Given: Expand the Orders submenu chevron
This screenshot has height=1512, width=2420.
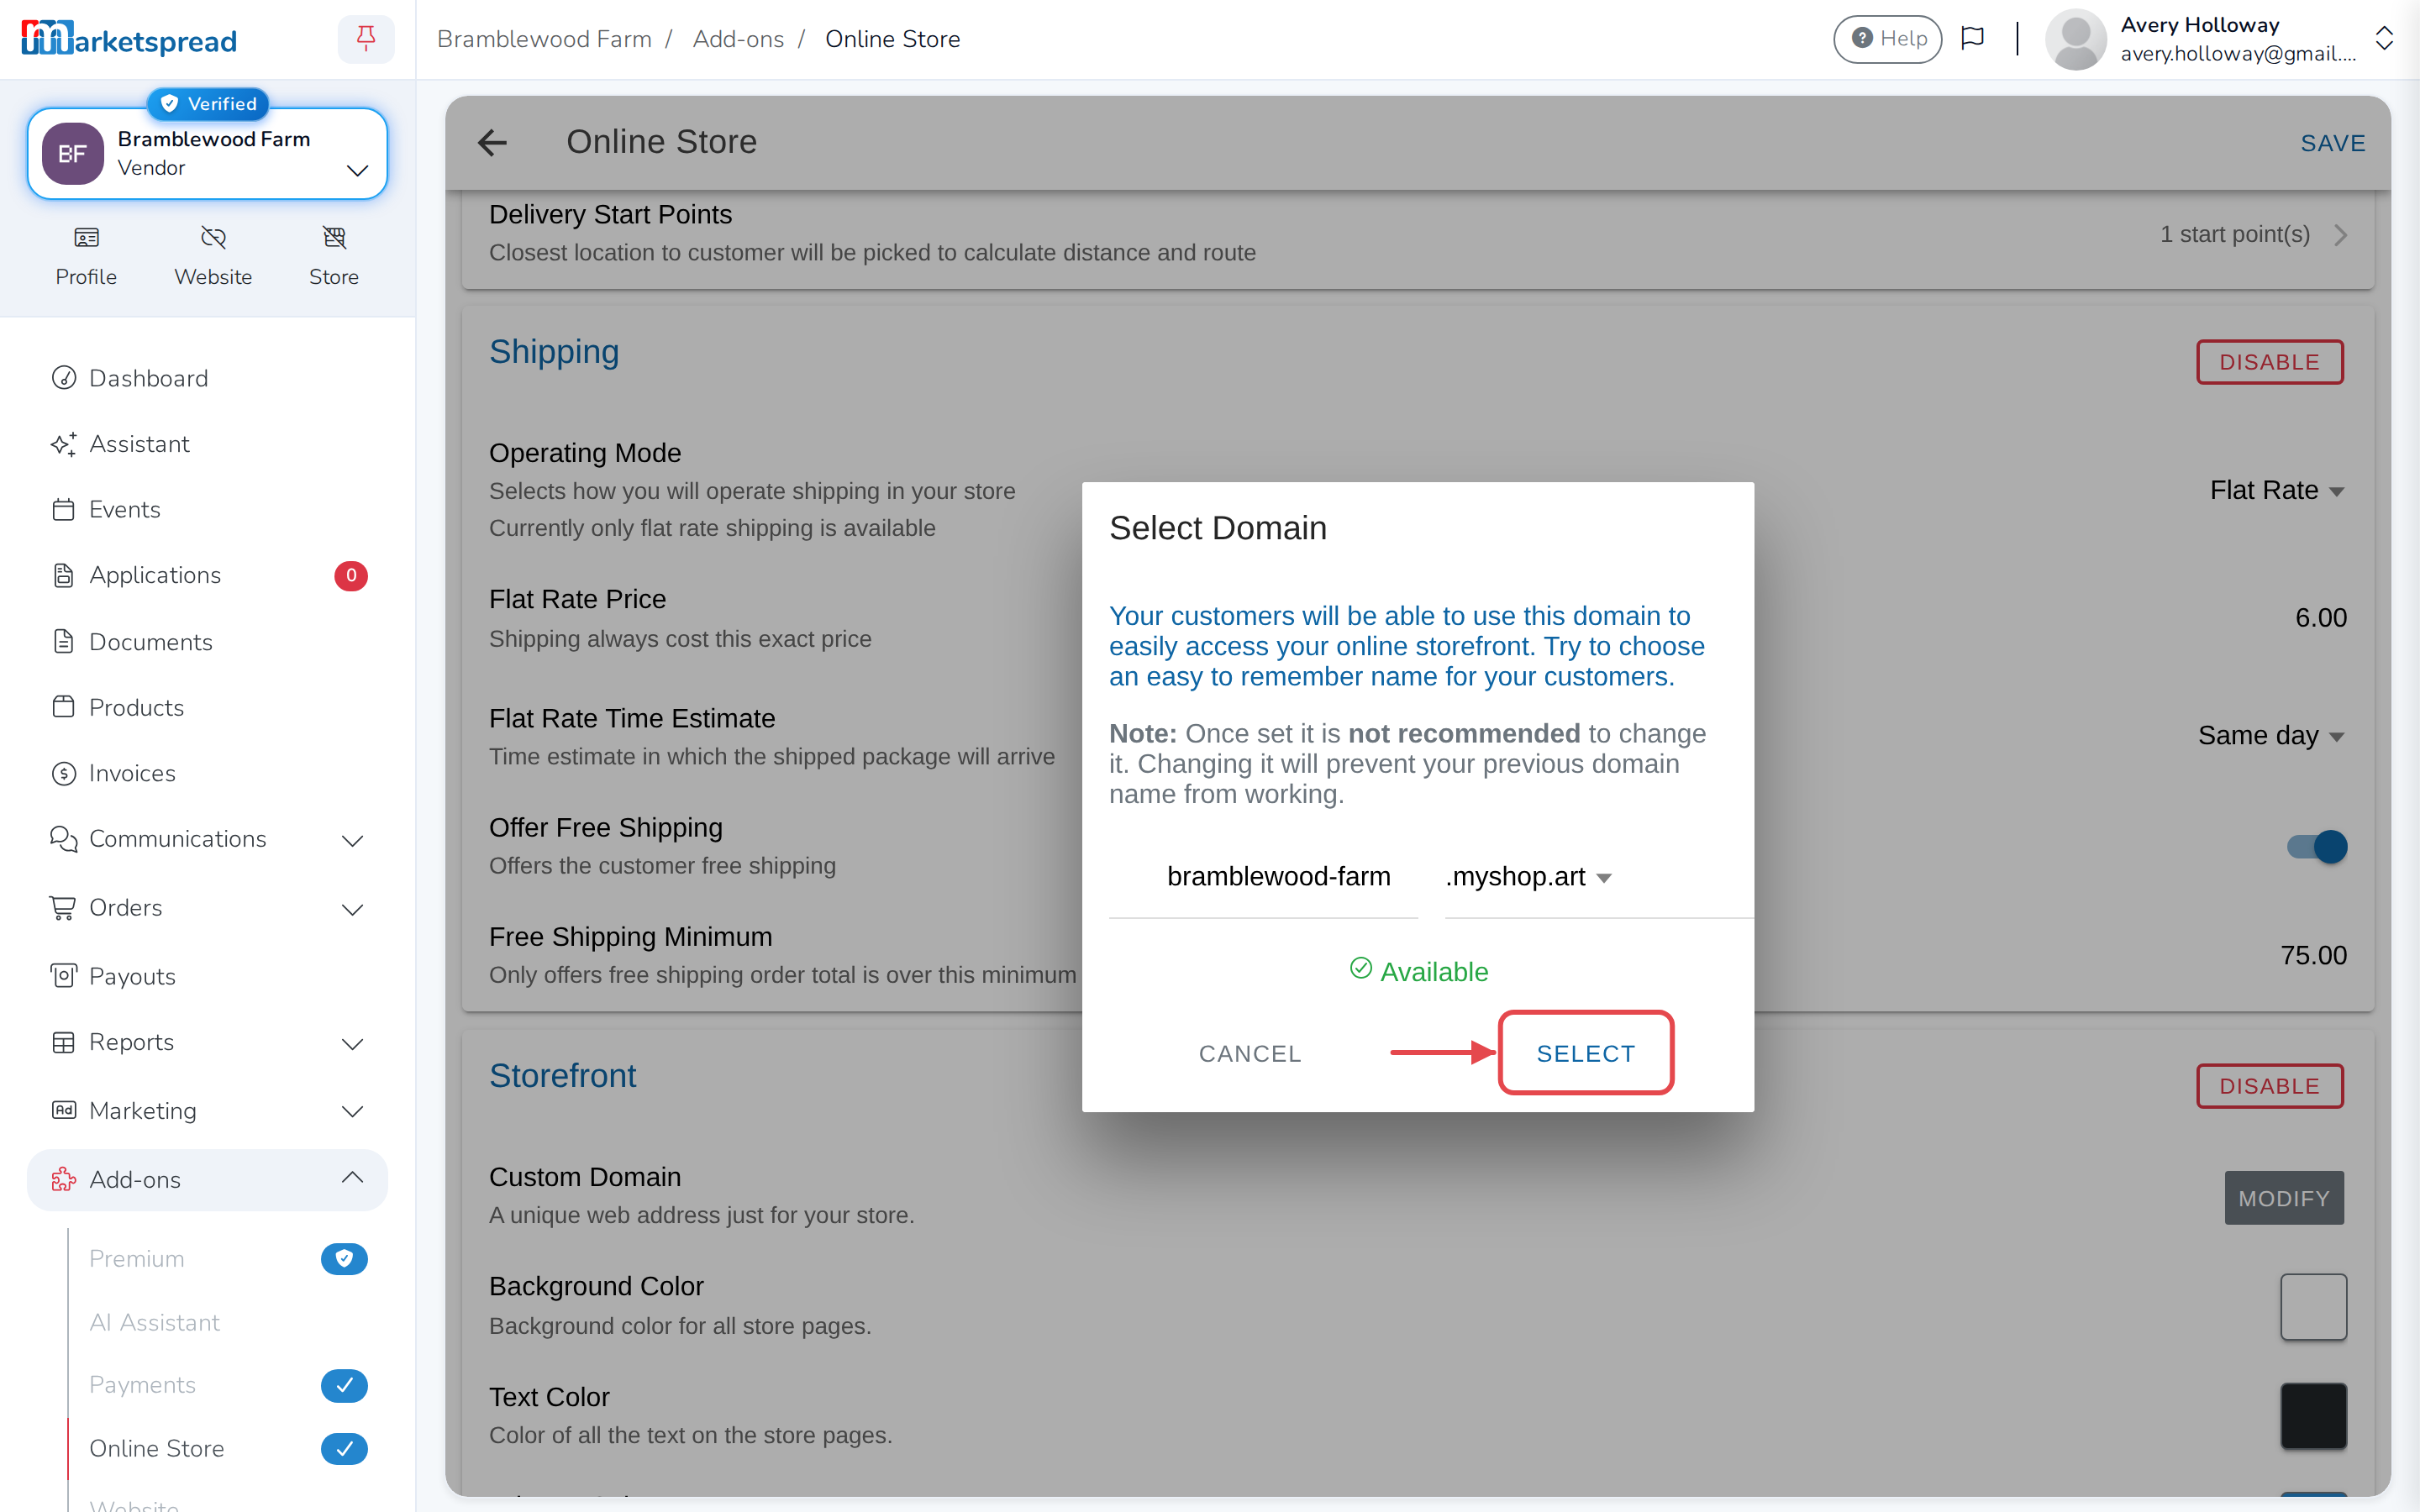Looking at the screenshot, I should (353, 910).
